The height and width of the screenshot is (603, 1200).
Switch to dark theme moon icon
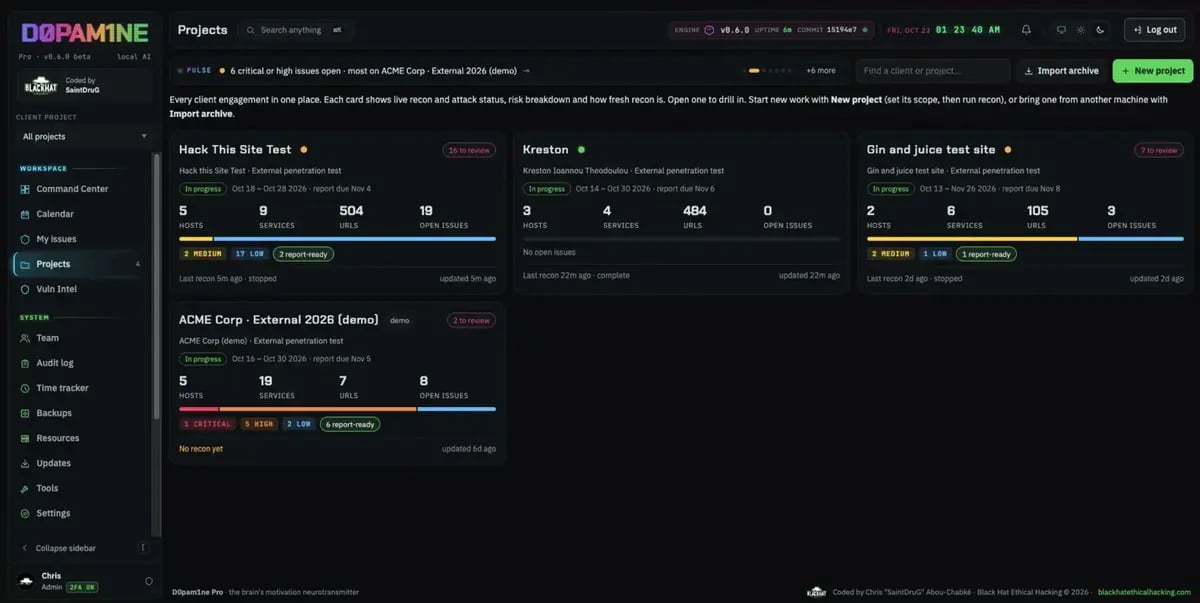point(1100,30)
